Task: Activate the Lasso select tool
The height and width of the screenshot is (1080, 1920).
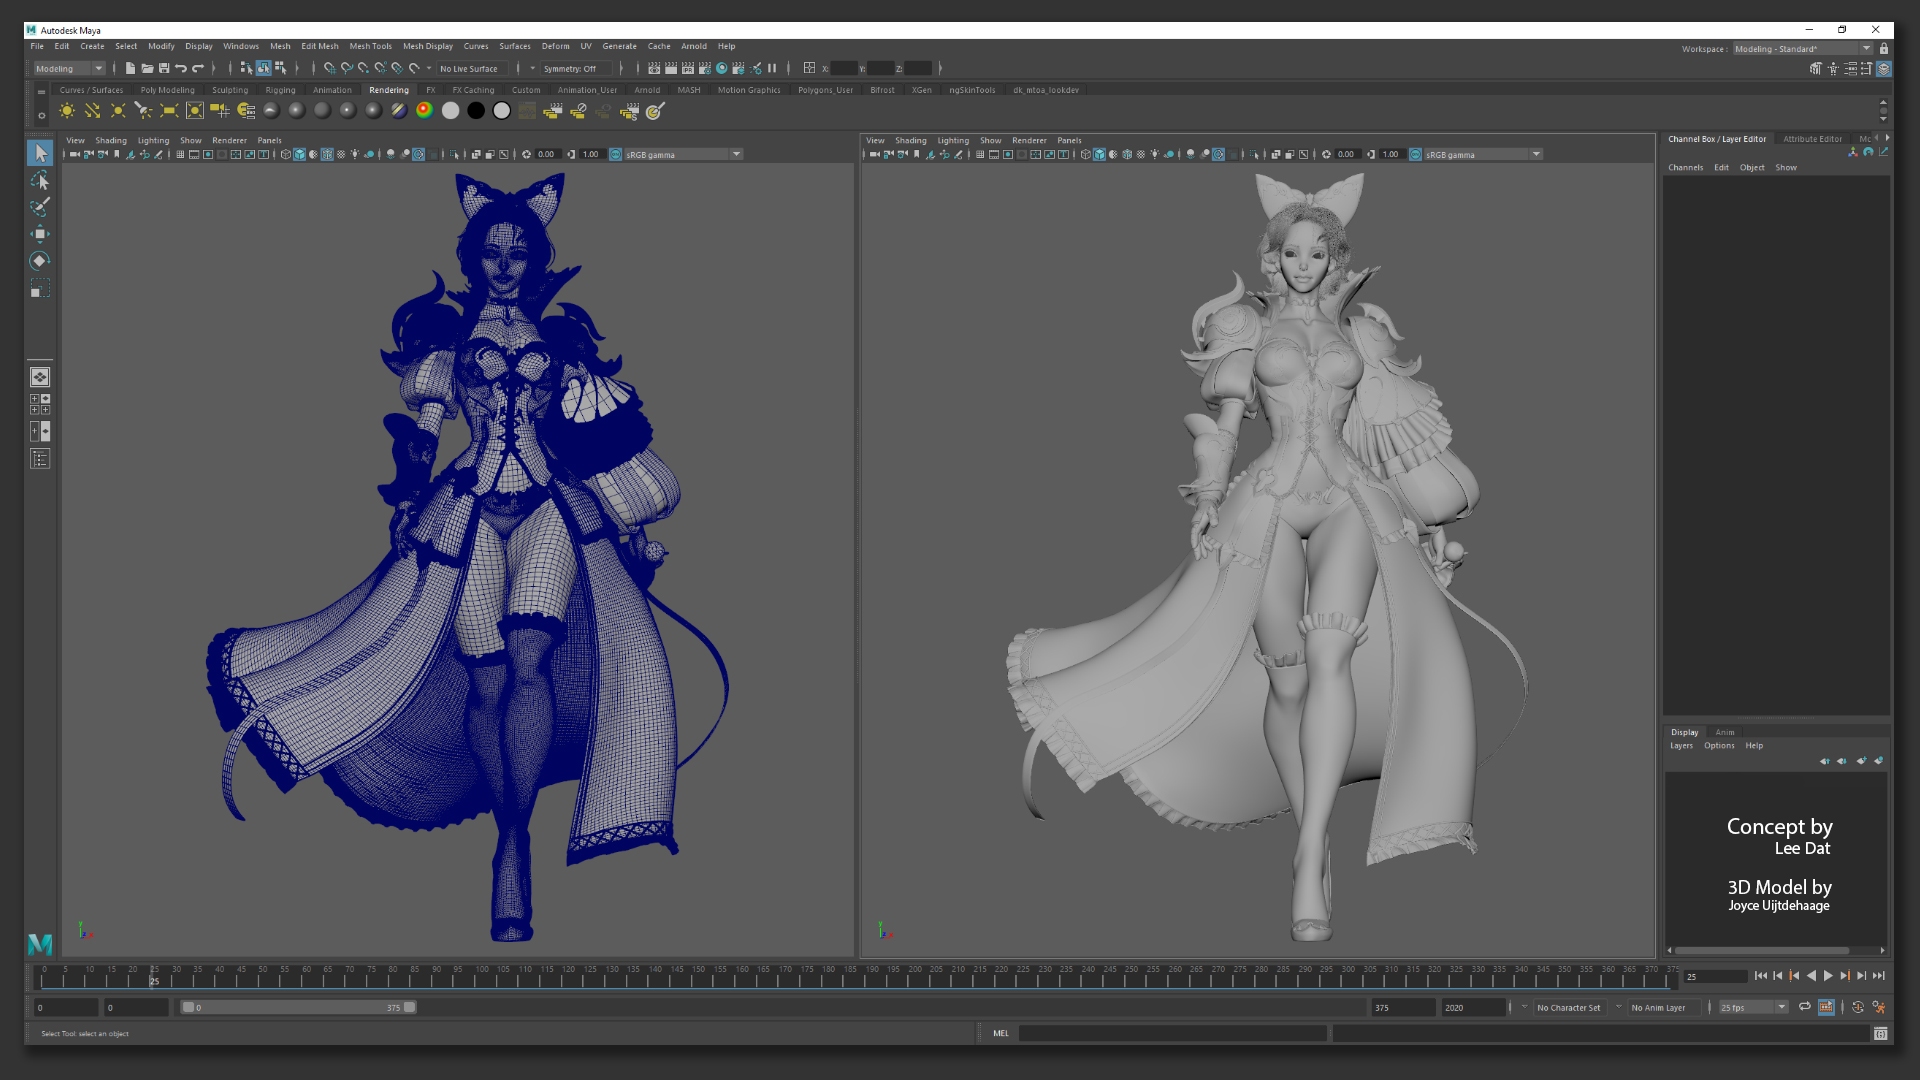Action: point(40,180)
